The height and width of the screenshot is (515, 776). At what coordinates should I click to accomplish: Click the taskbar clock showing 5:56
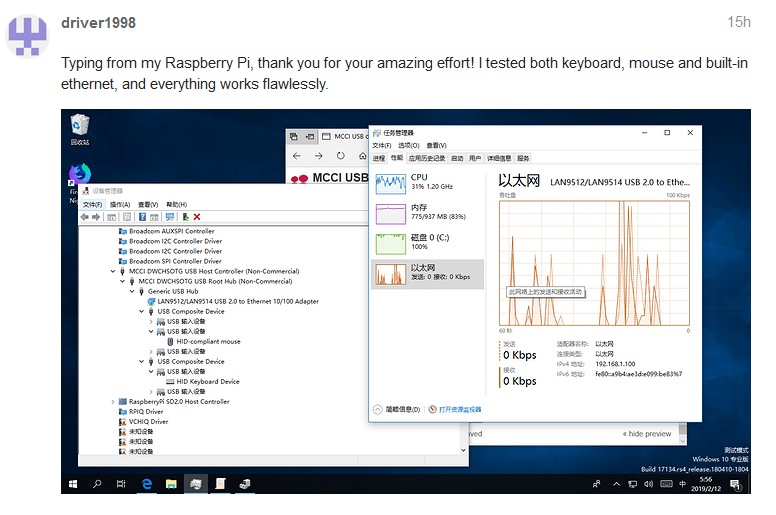[x=706, y=484]
